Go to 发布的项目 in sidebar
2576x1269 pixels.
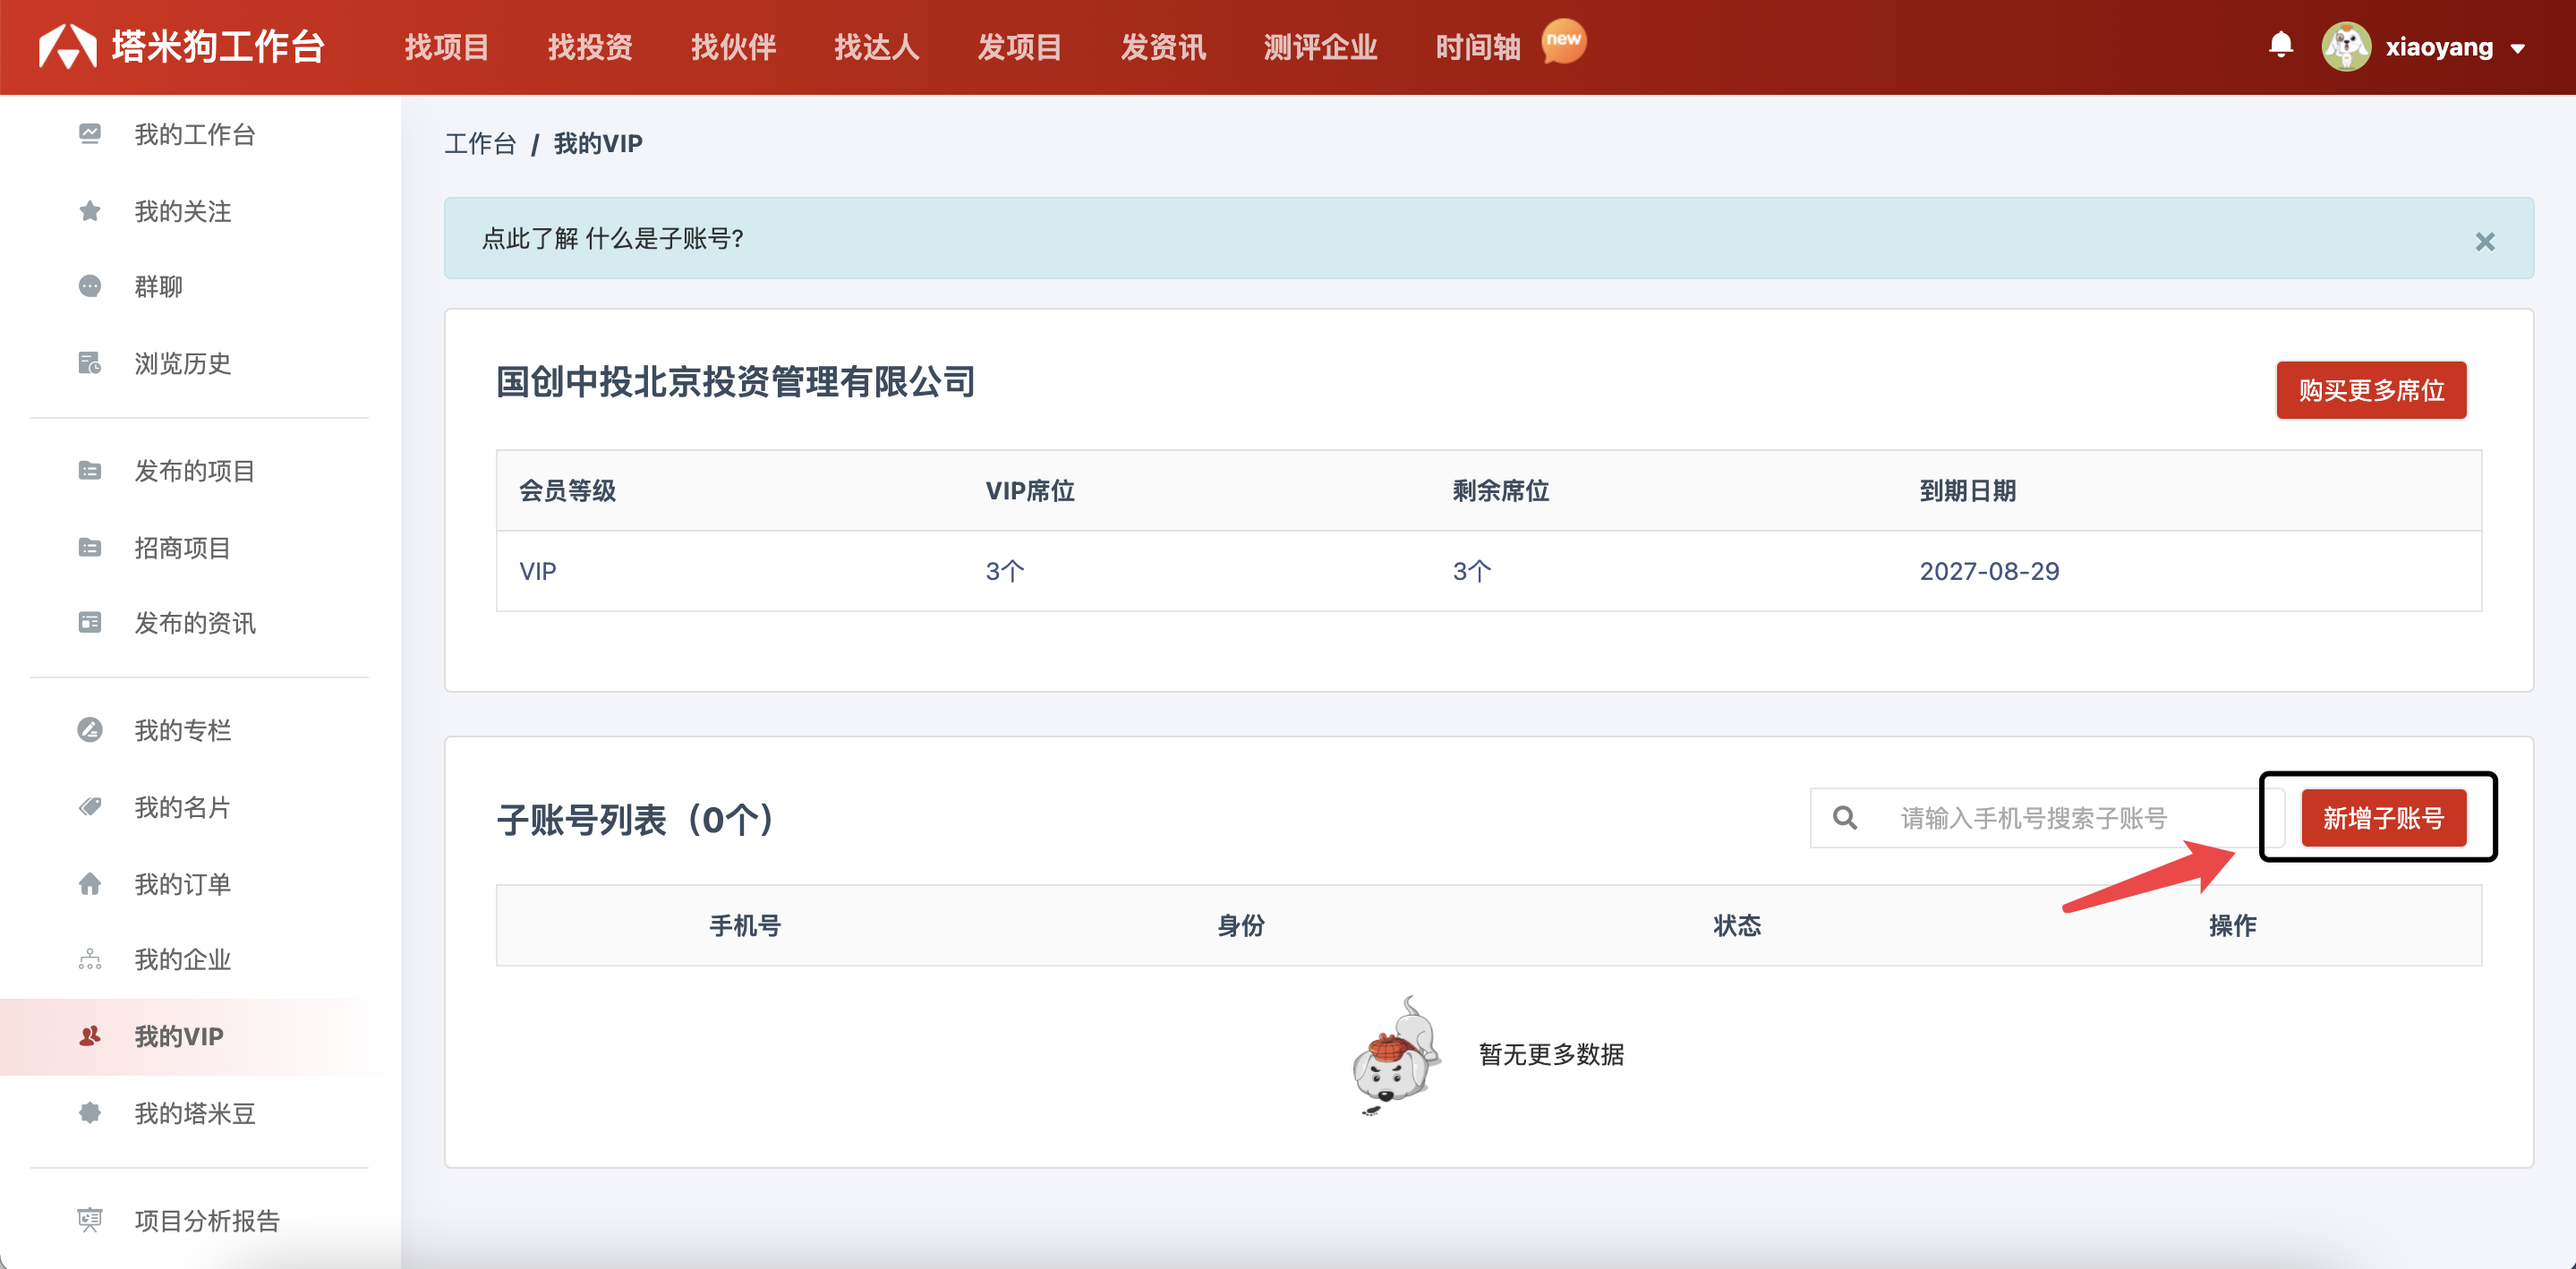[x=195, y=471]
